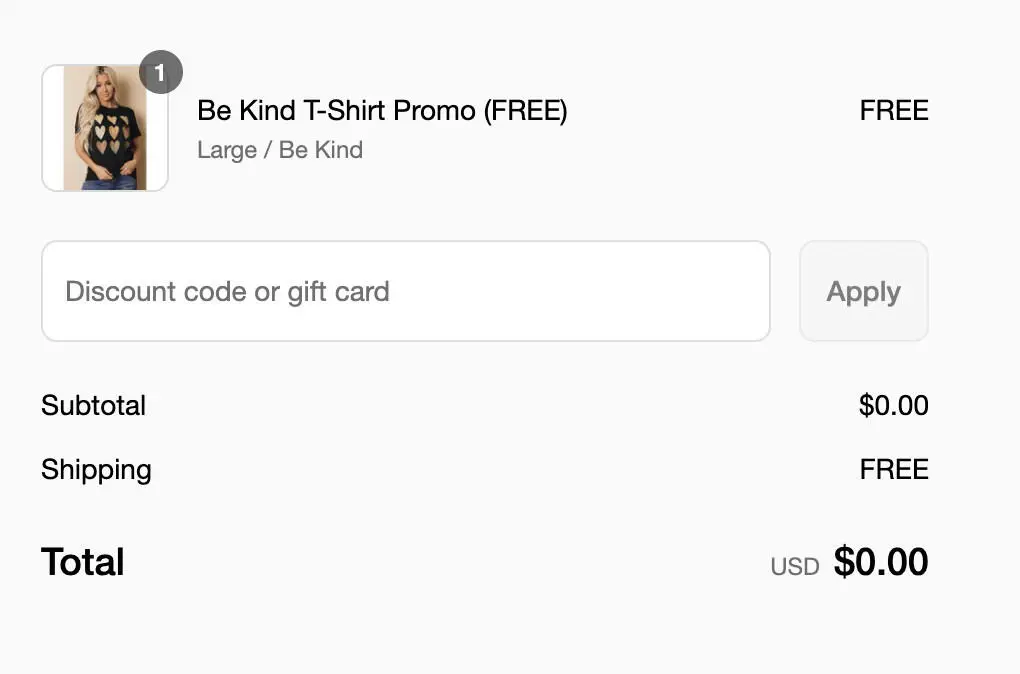1020x674 pixels.
Task: Click the FREE shipping value
Action: click(893, 469)
